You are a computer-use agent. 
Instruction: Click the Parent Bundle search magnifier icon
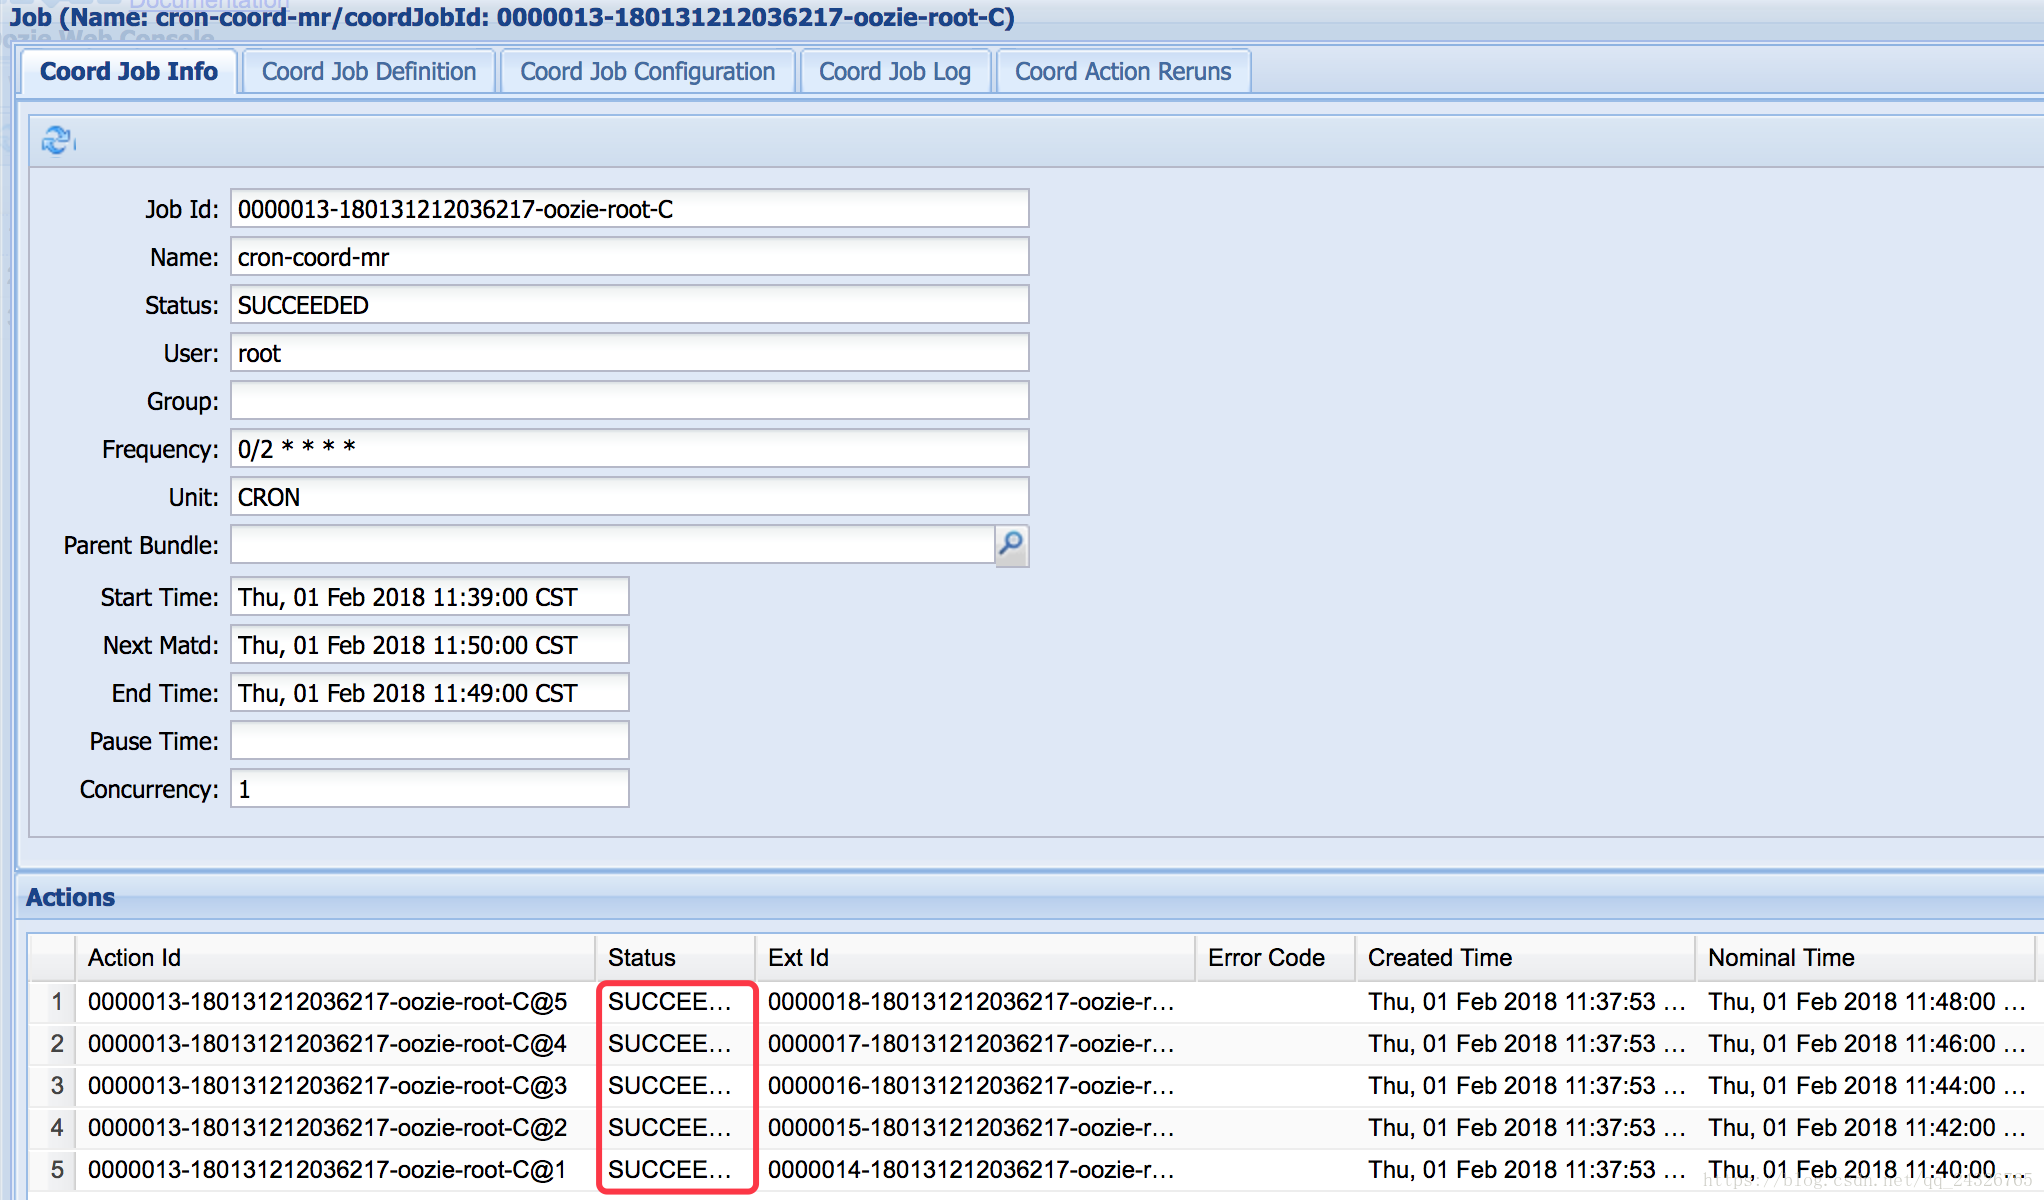pos(1011,545)
